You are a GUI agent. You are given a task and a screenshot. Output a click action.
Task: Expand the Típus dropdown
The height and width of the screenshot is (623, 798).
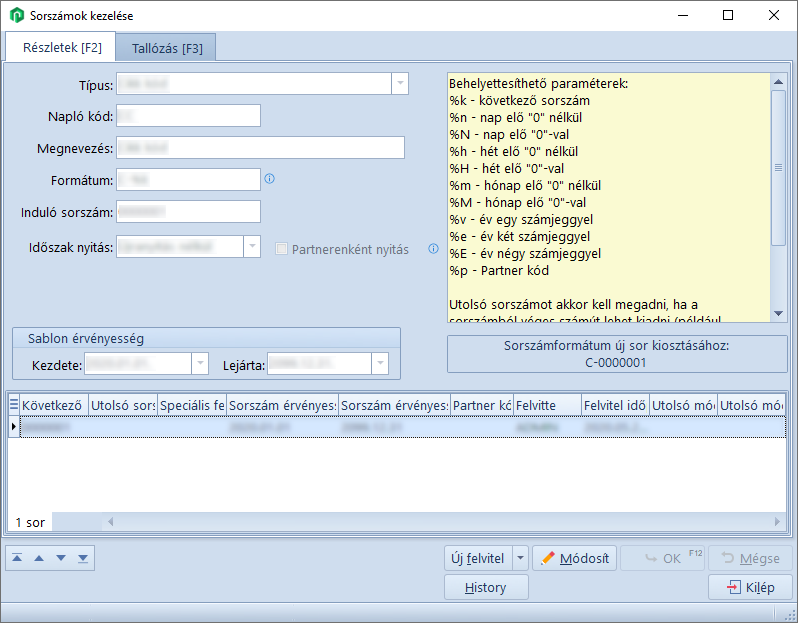pyautogui.click(x=399, y=84)
